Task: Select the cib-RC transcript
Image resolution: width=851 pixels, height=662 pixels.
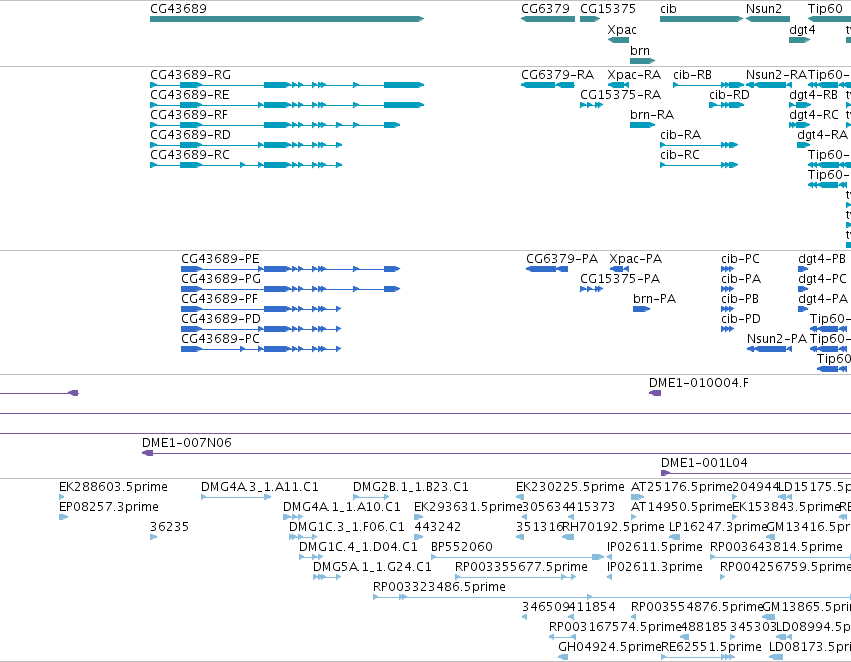Action: coord(699,165)
